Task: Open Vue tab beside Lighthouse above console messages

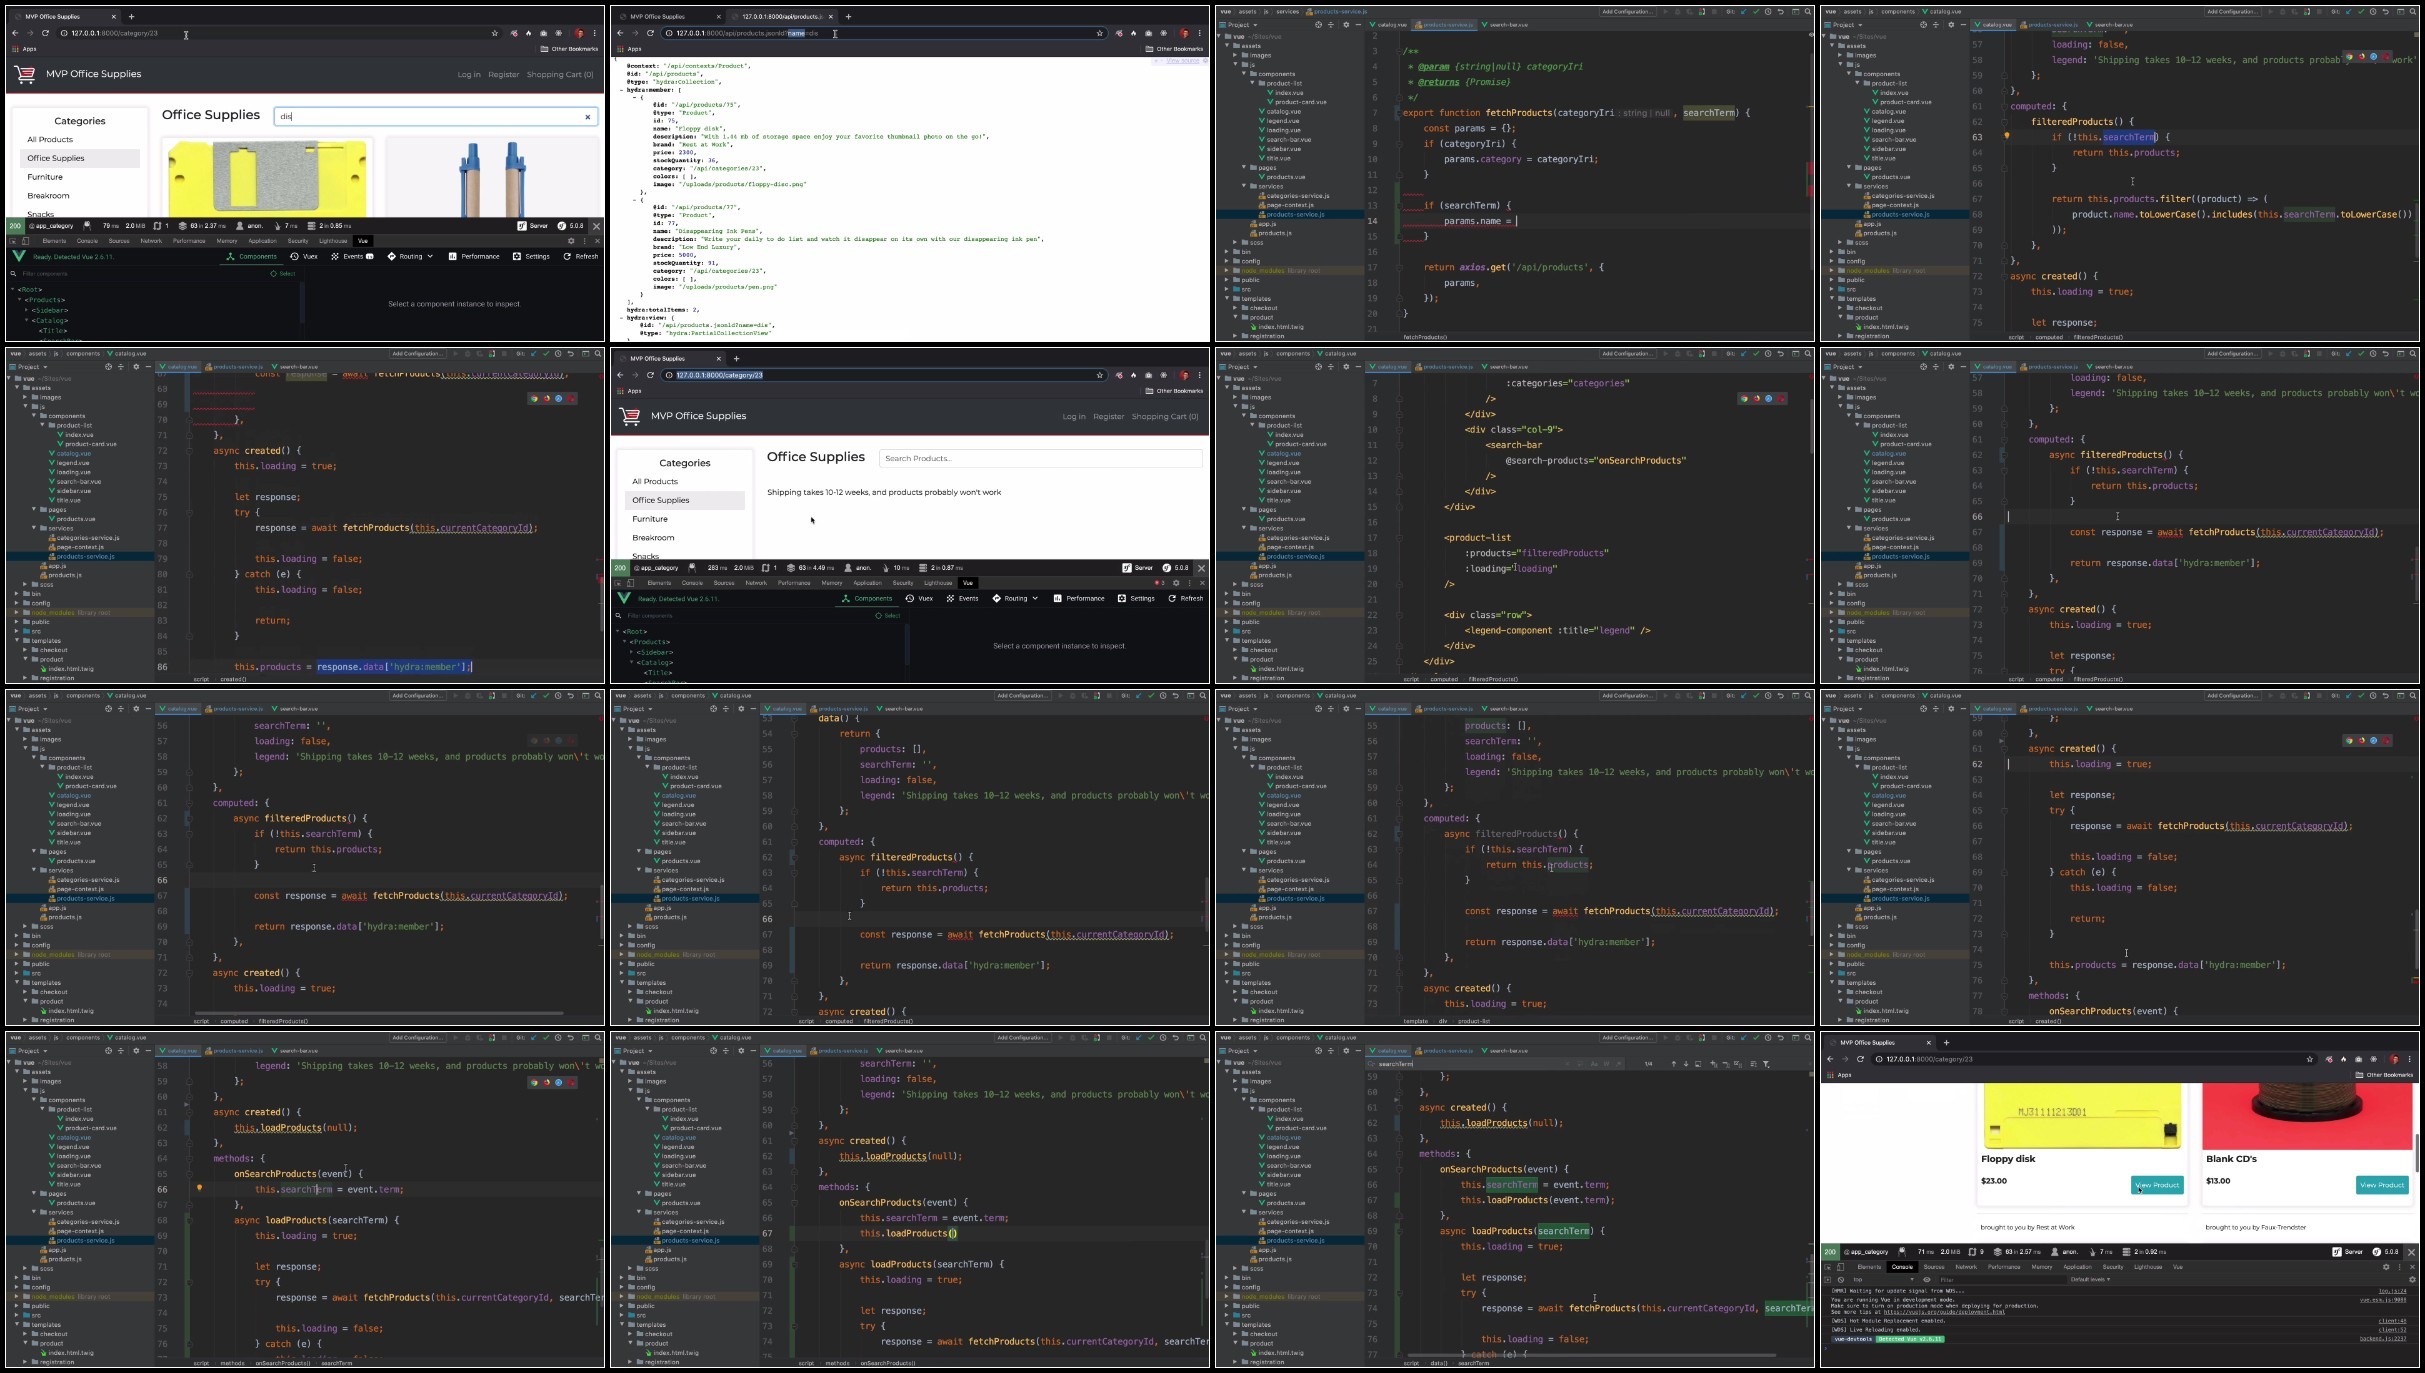Action: tap(2178, 1267)
